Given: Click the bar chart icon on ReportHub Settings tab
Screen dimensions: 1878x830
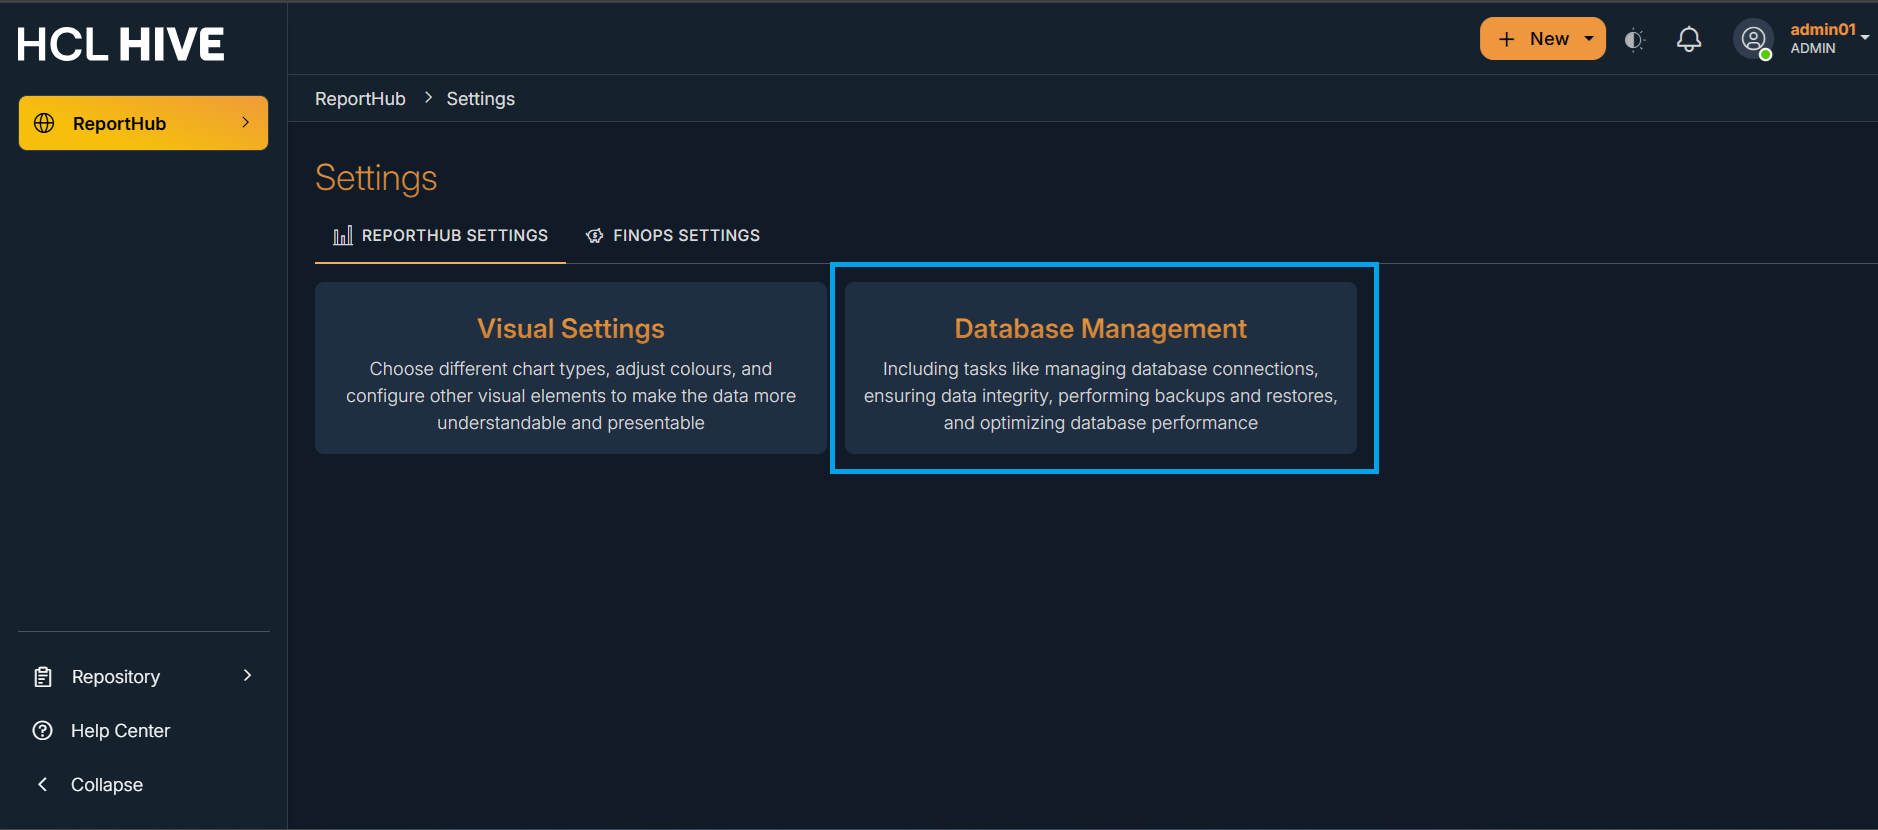Looking at the screenshot, I should tap(343, 236).
